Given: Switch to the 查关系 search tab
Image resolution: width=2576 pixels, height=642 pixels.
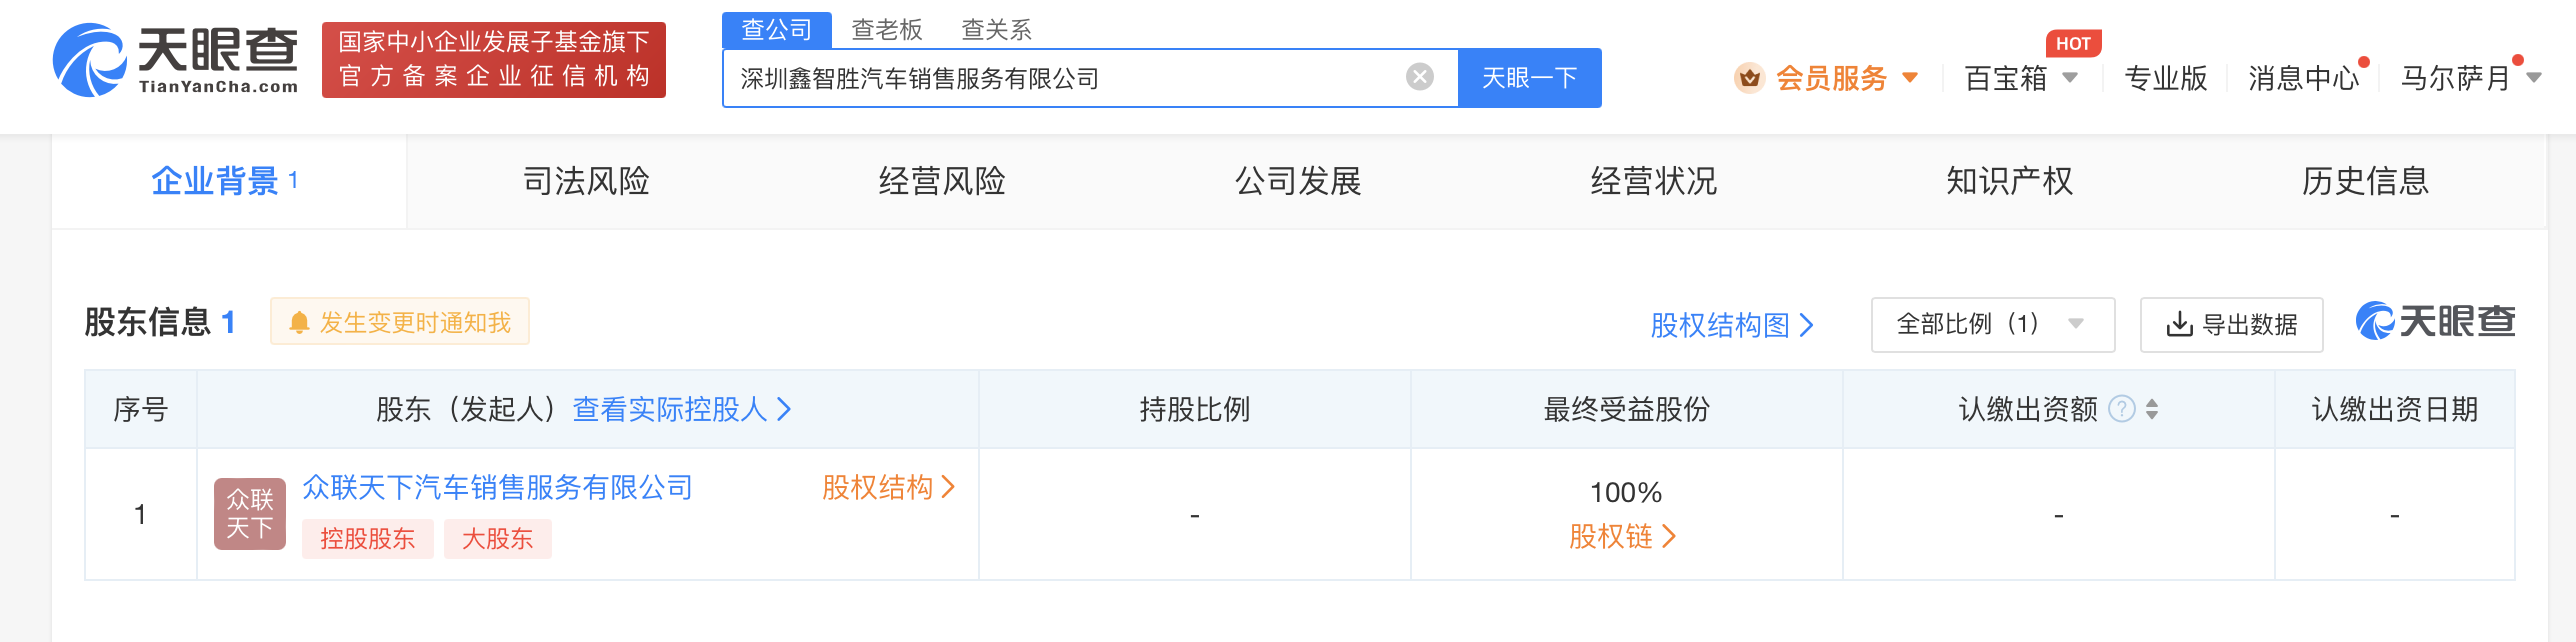Looking at the screenshot, I should (x=996, y=30).
